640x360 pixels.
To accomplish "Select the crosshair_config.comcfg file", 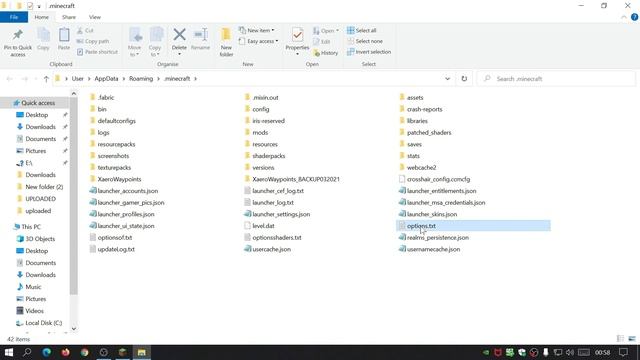I will 438,179.
